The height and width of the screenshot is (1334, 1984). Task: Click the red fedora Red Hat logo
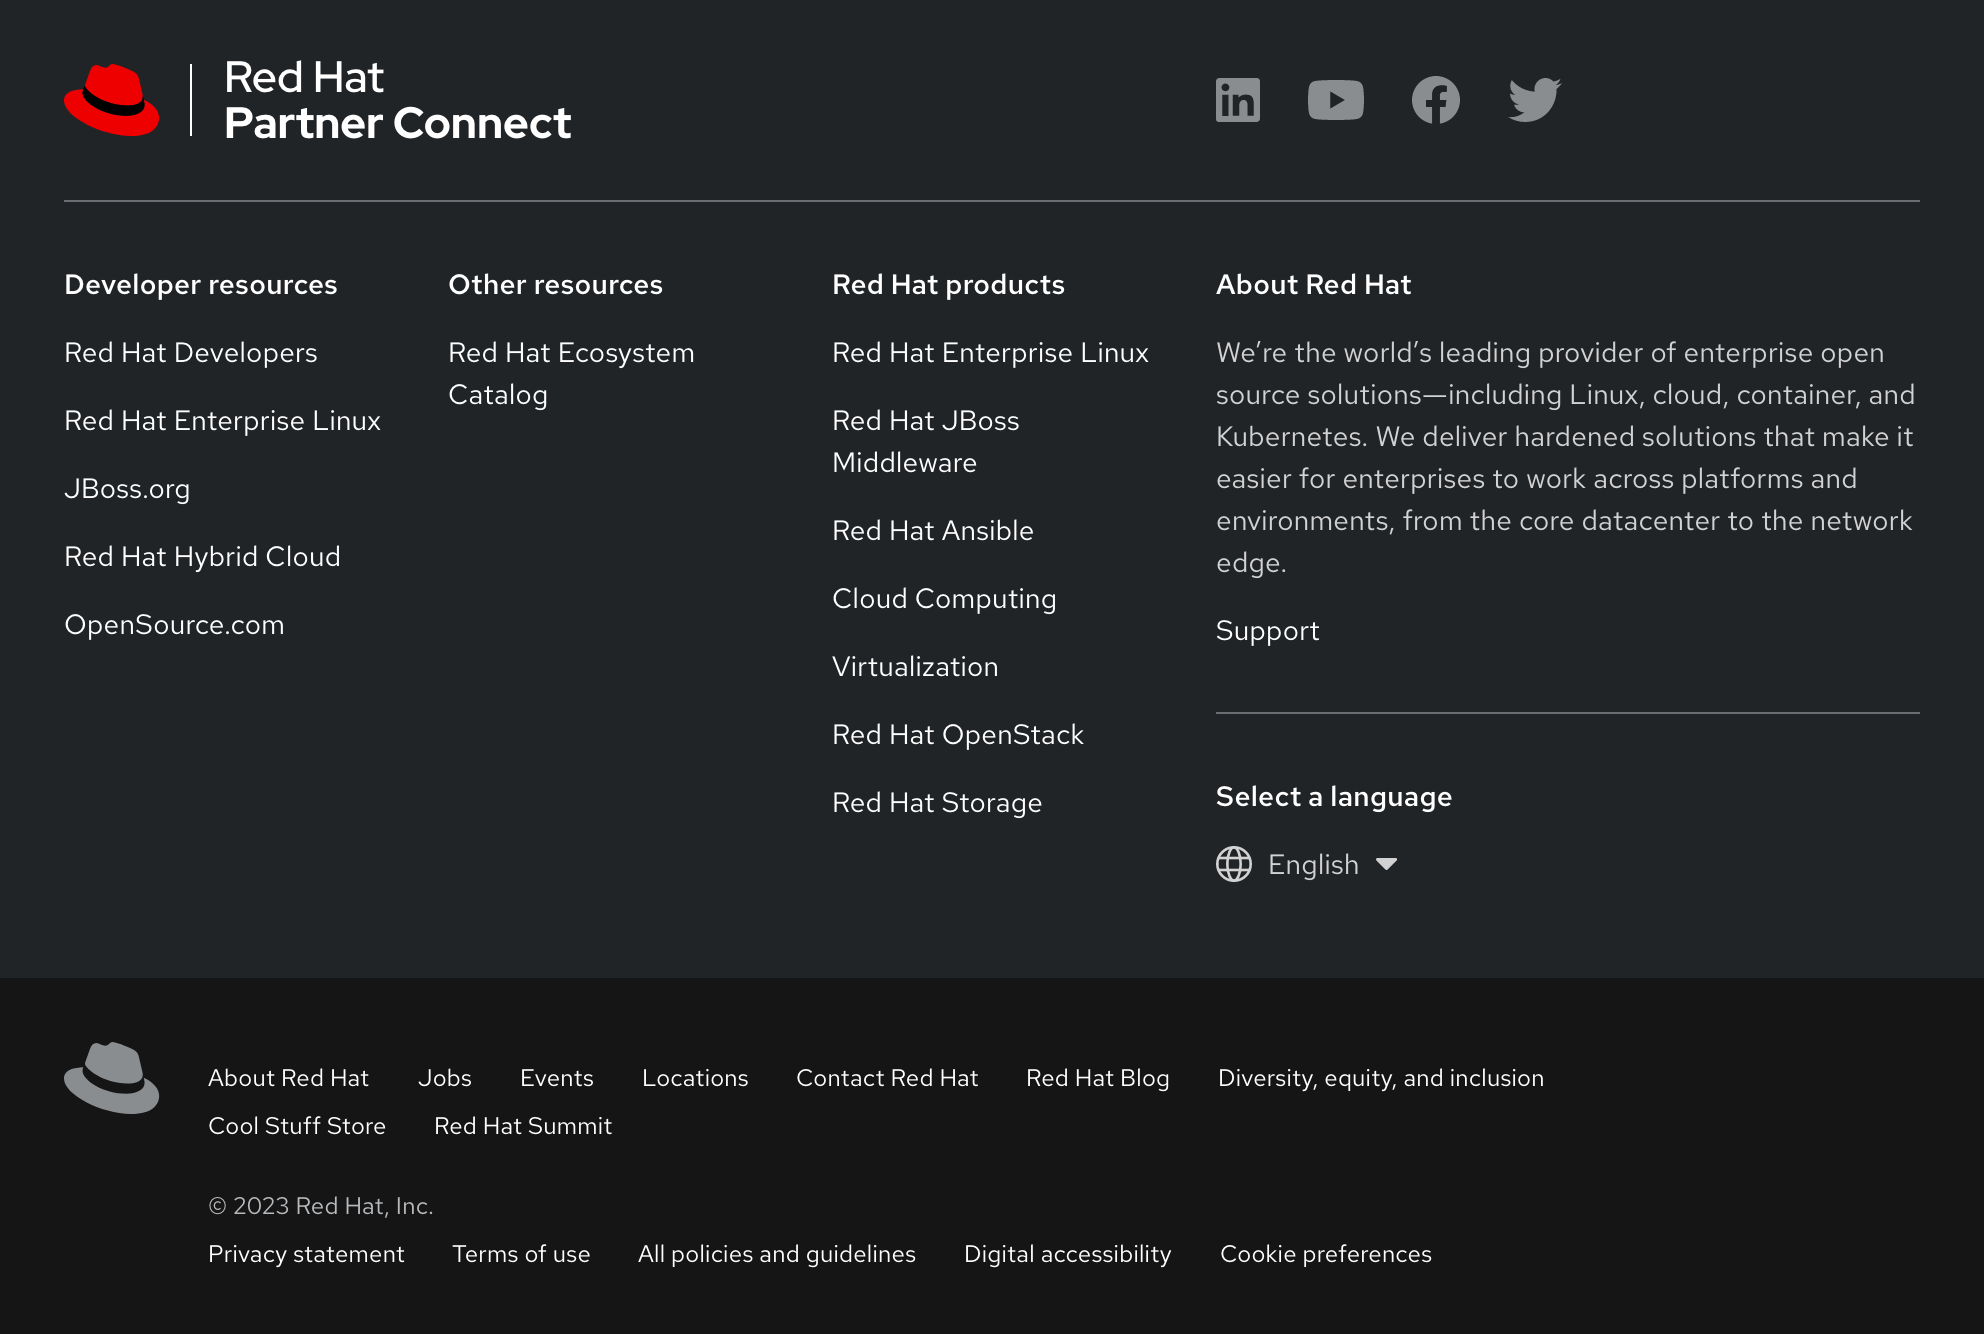tap(112, 99)
